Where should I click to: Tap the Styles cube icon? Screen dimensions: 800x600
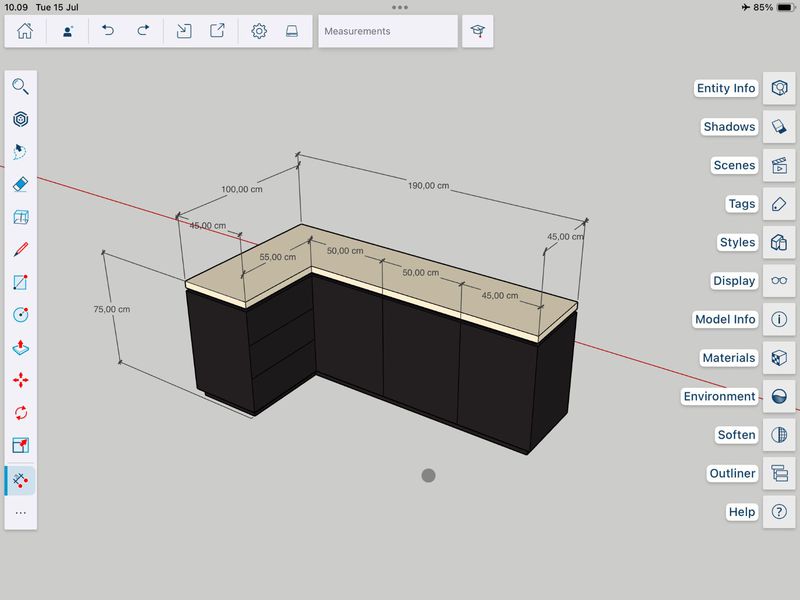[x=779, y=242]
